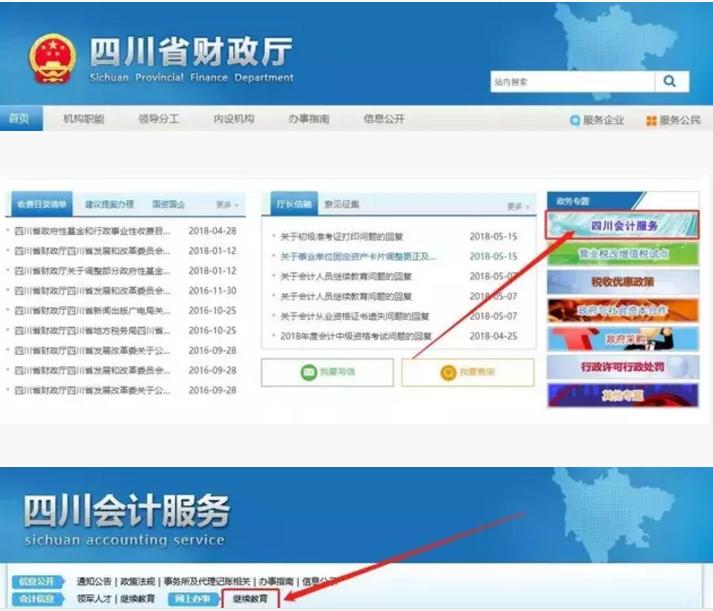Click 继续教育 next to 网上办事
This screenshot has width=713, height=611.
coord(250,599)
